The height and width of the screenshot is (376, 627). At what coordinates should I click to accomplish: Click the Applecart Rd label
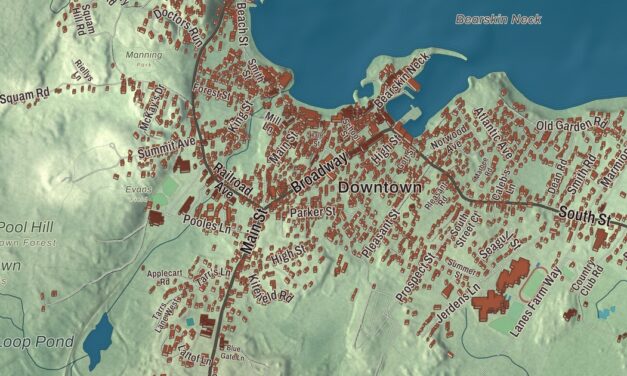[x=164, y=277]
